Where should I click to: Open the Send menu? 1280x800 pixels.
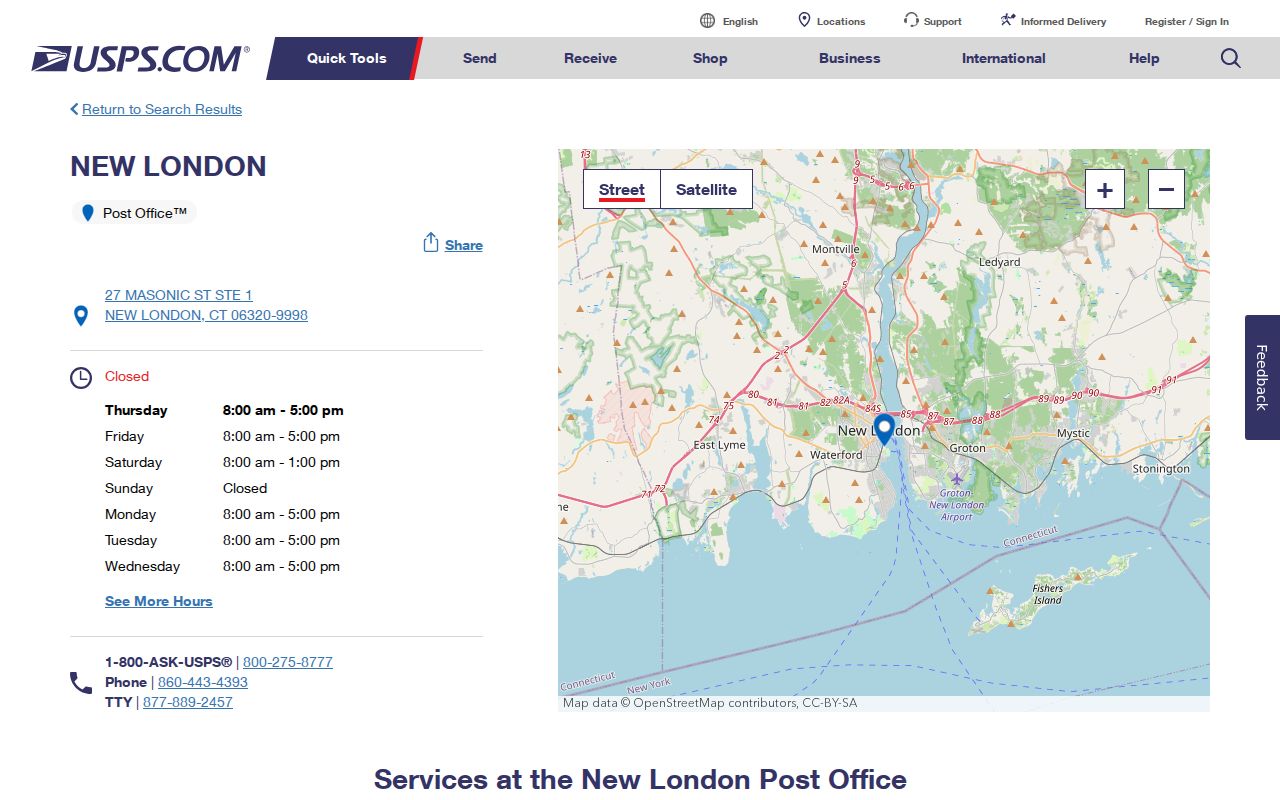click(x=480, y=58)
